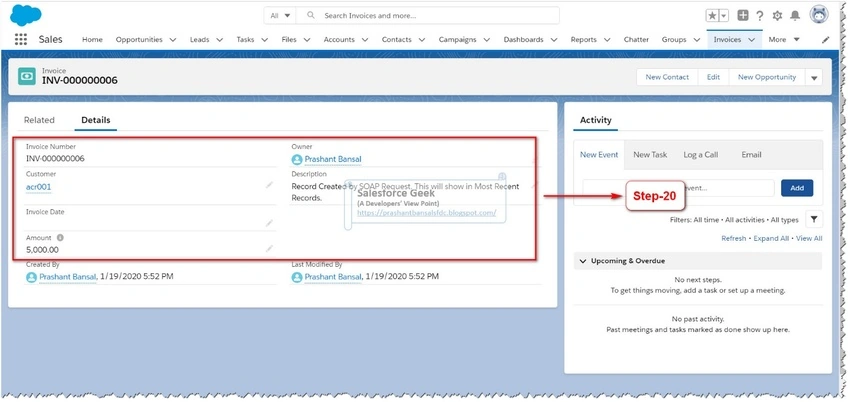The height and width of the screenshot is (402, 850).
Task: Expand the Groups nav dropdown
Action: pyautogui.click(x=697, y=40)
